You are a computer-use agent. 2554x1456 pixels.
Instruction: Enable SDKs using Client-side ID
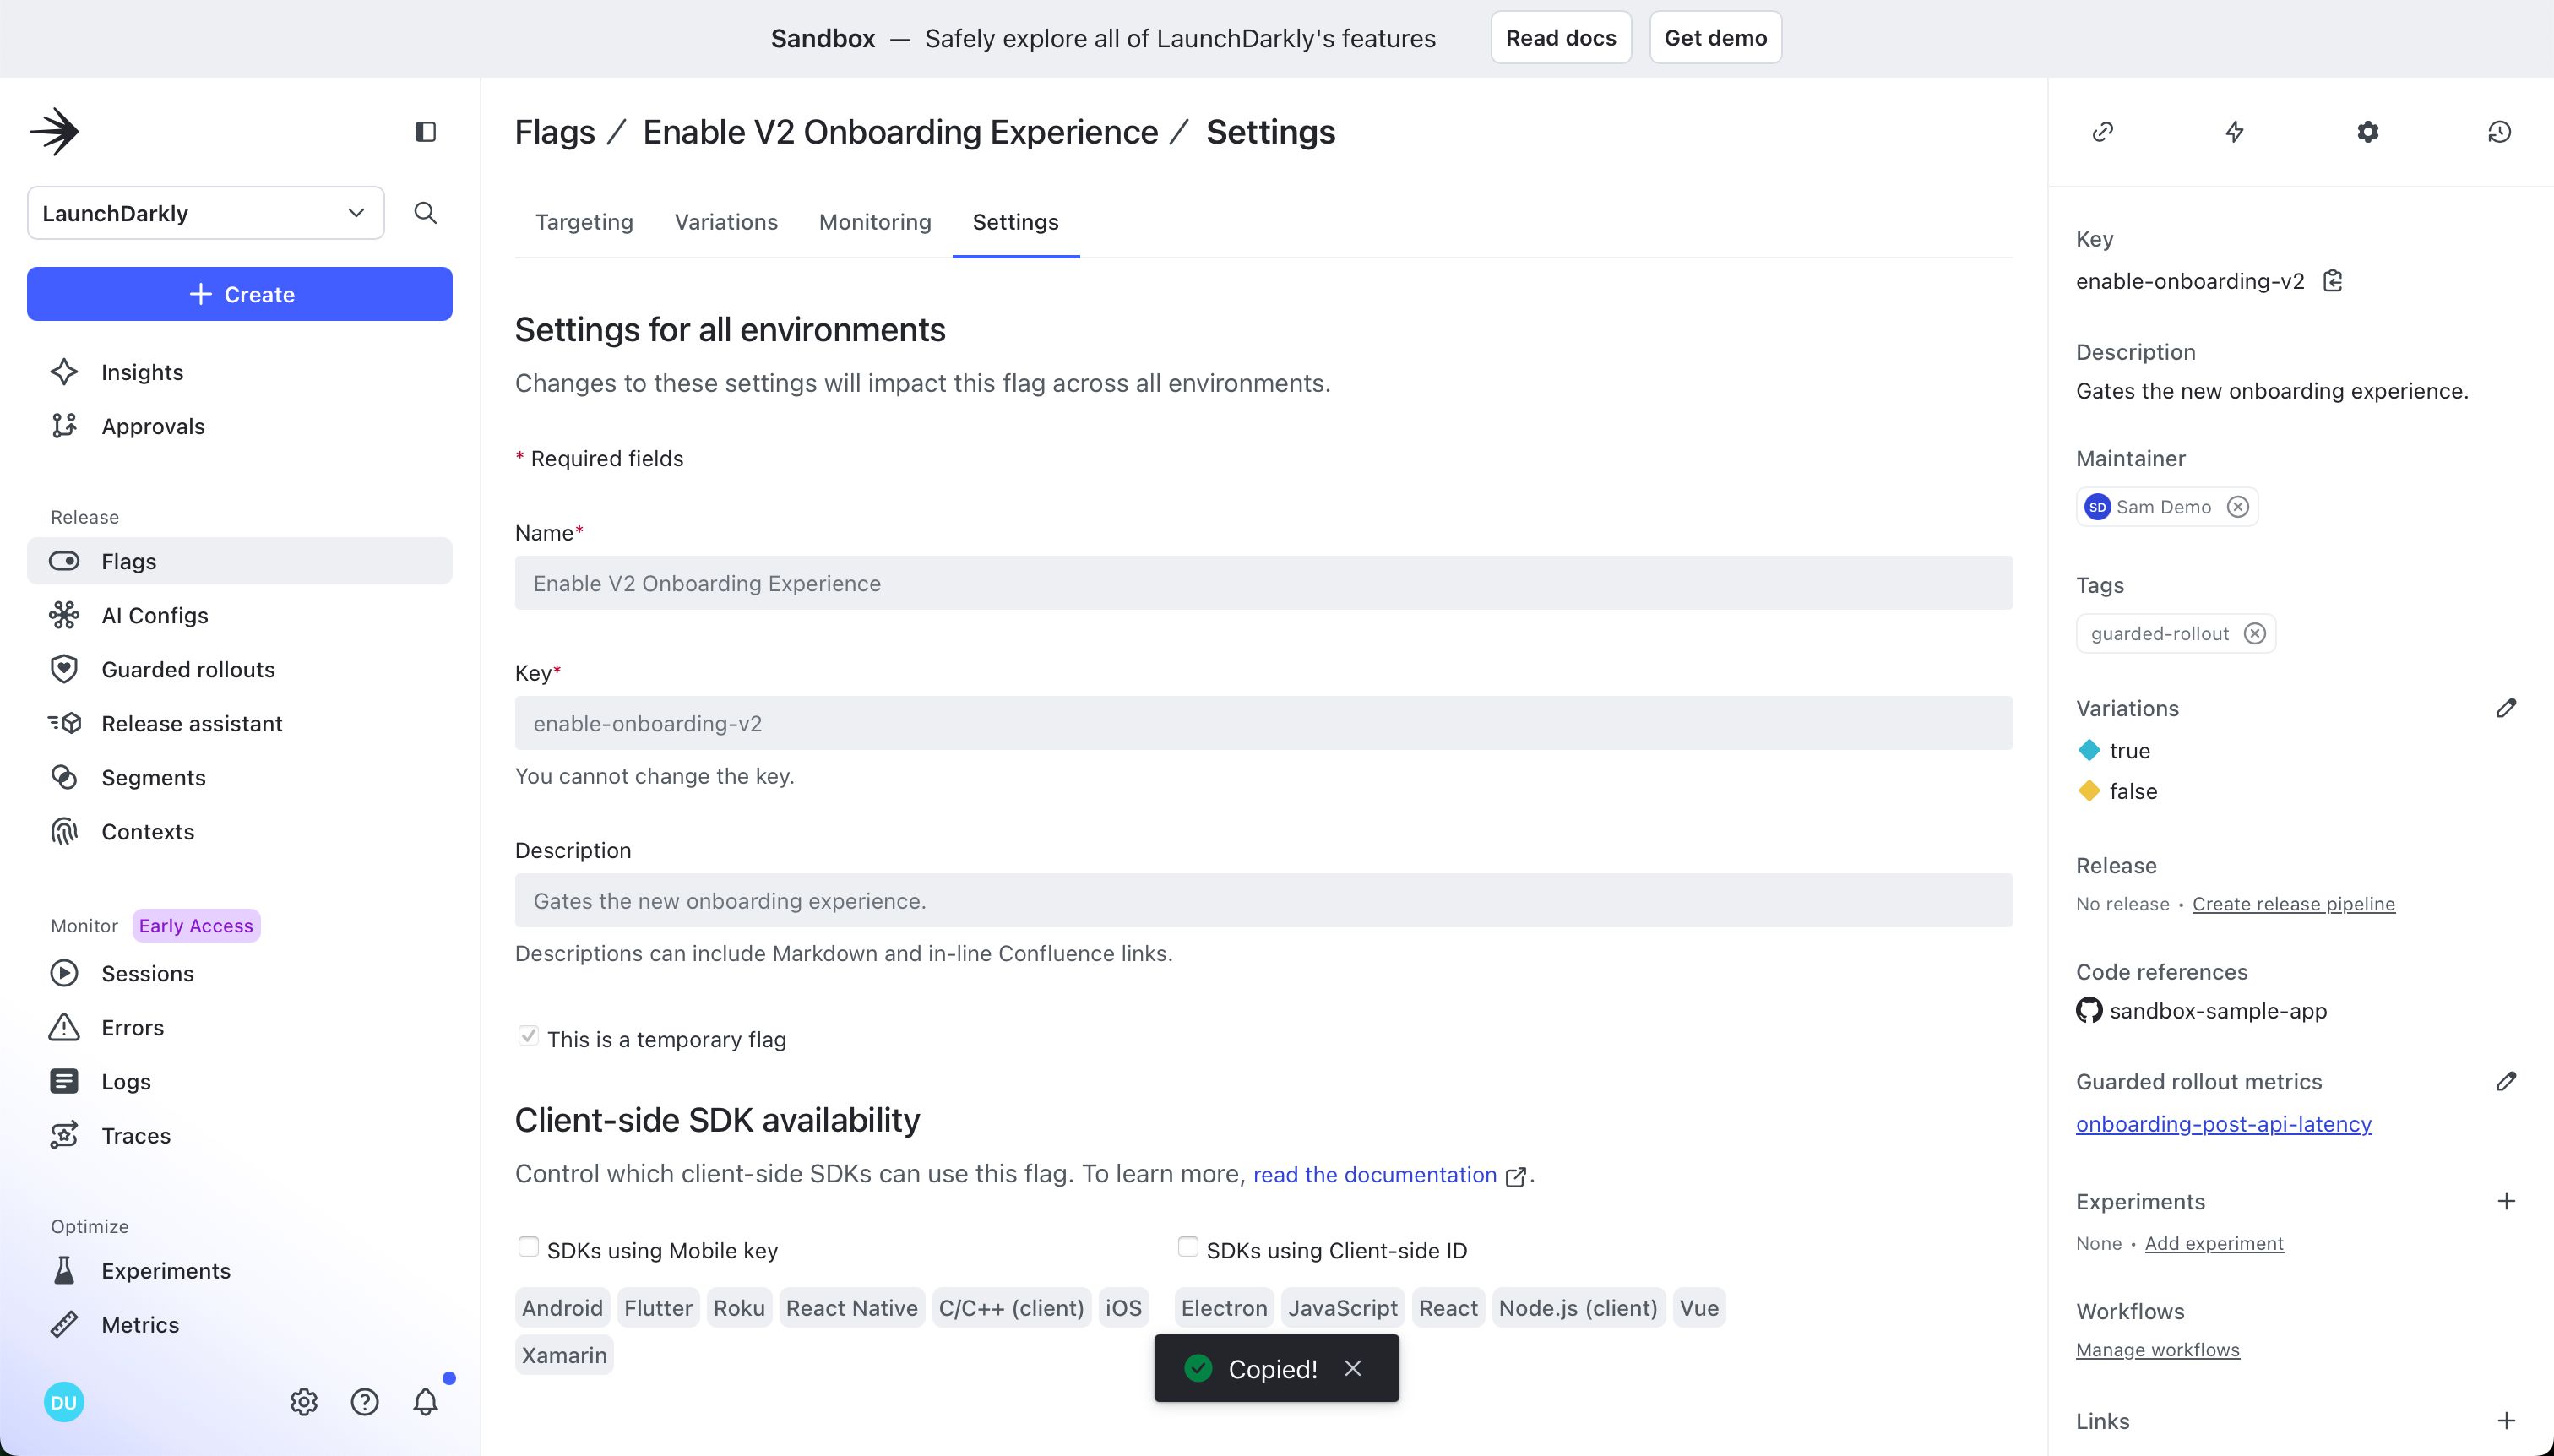1188,1246
